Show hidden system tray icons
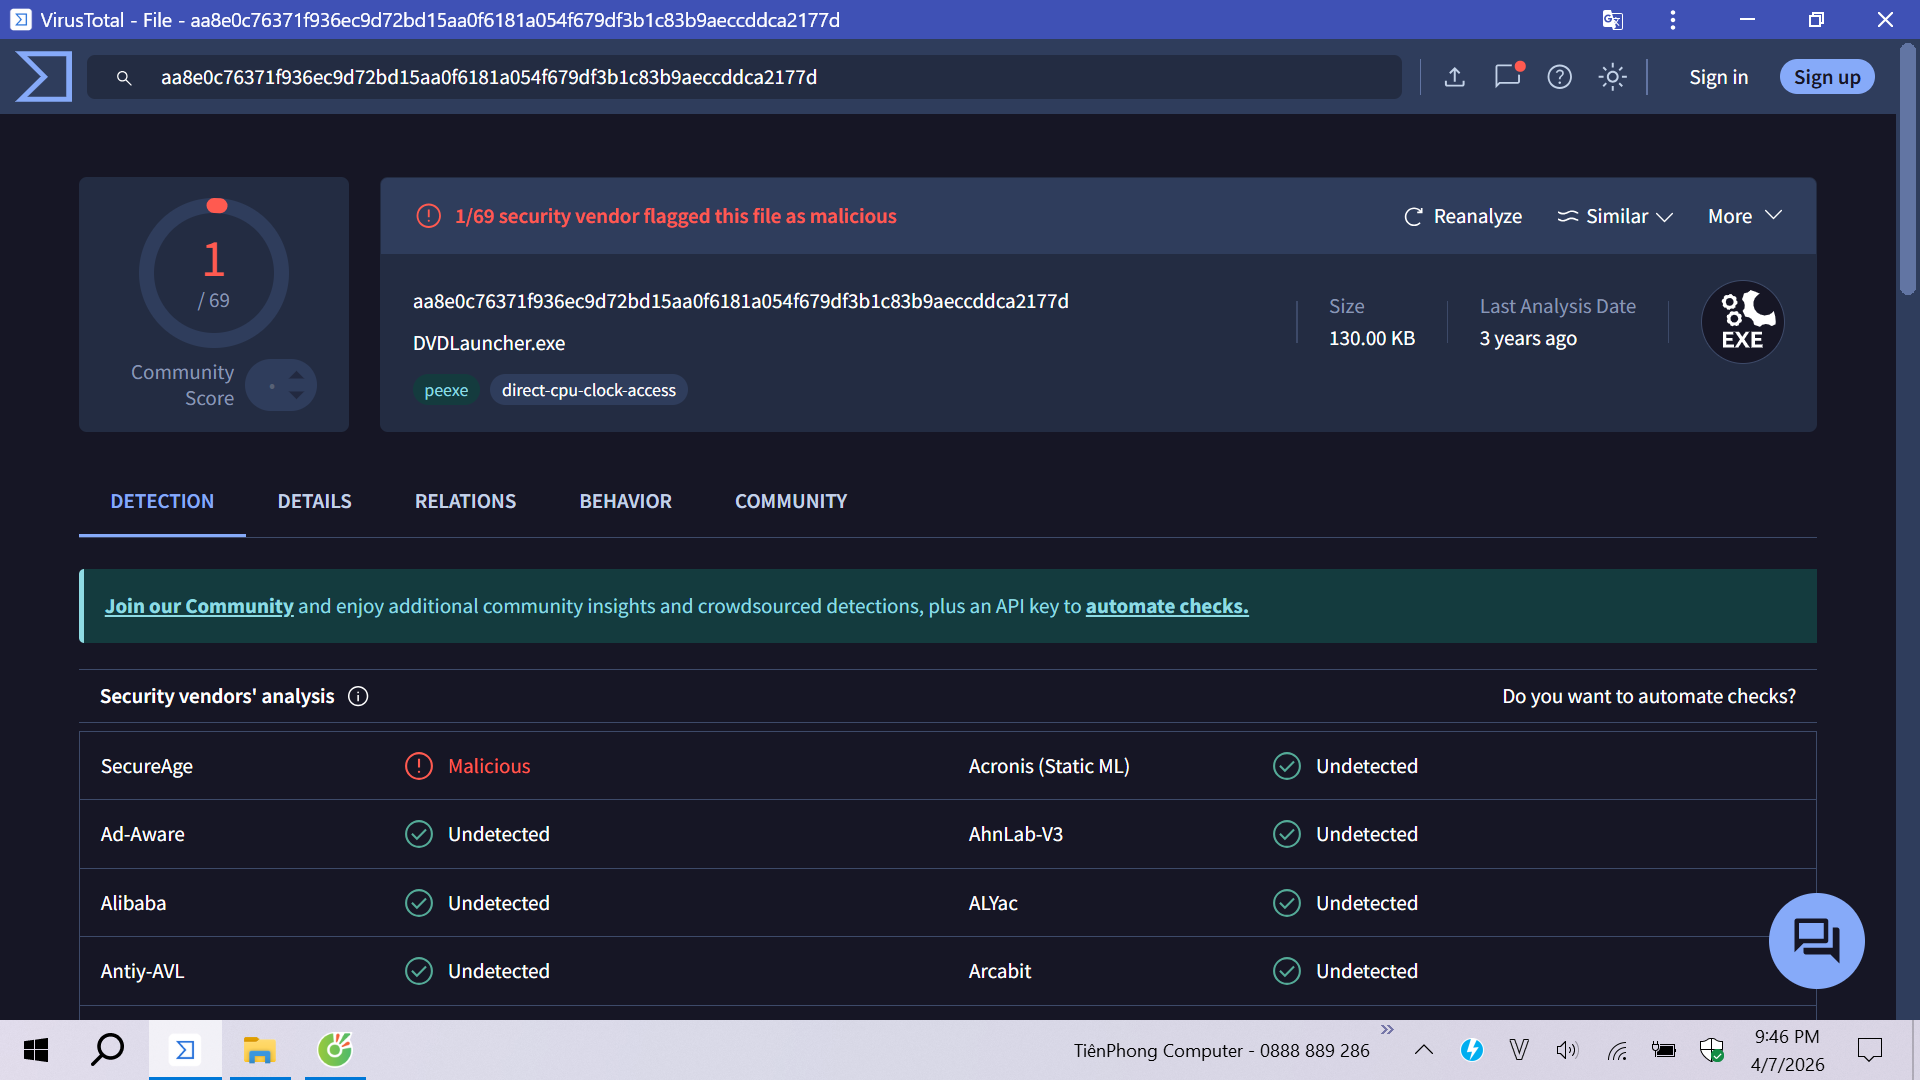The height and width of the screenshot is (1080, 1920). [x=1424, y=1050]
